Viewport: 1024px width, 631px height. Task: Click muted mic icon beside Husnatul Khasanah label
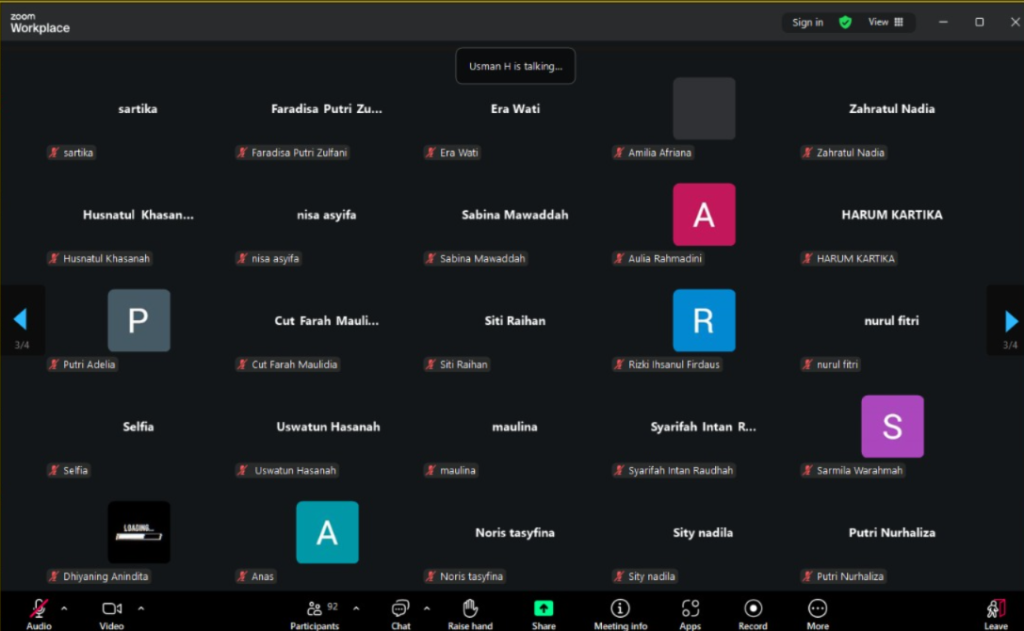(54, 258)
